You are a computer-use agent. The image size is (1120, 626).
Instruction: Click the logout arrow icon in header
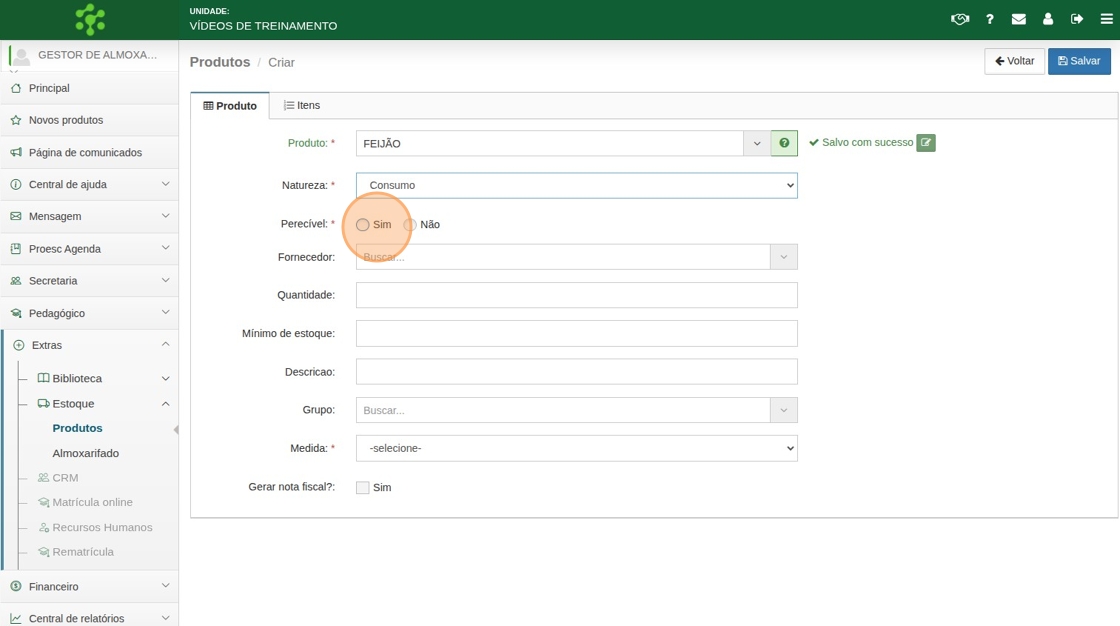click(1077, 19)
